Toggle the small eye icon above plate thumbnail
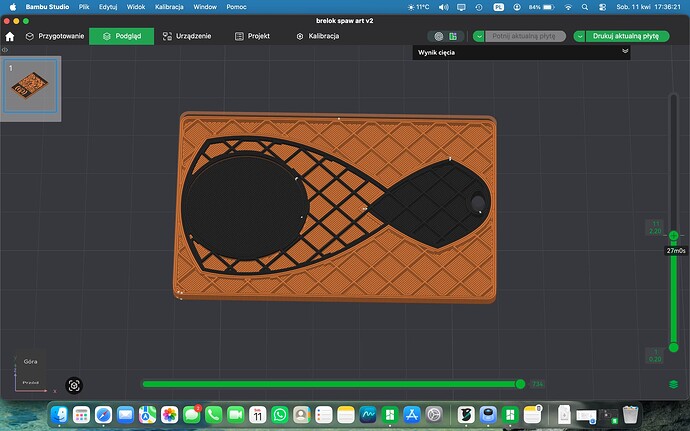690x431 pixels. coord(5,50)
